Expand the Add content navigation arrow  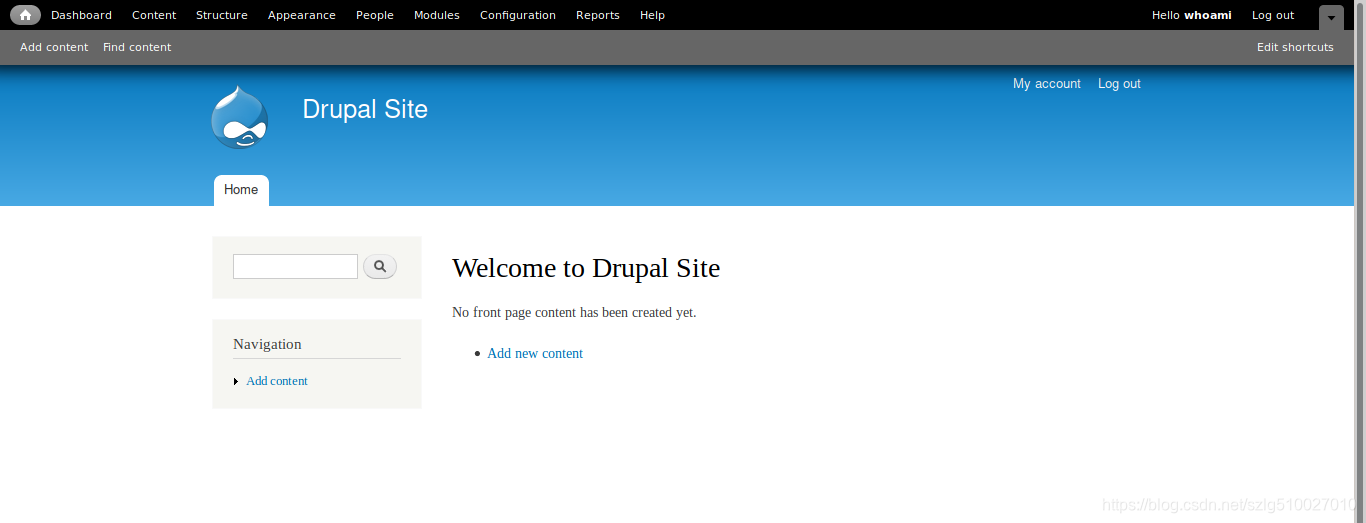coord(236,381)
